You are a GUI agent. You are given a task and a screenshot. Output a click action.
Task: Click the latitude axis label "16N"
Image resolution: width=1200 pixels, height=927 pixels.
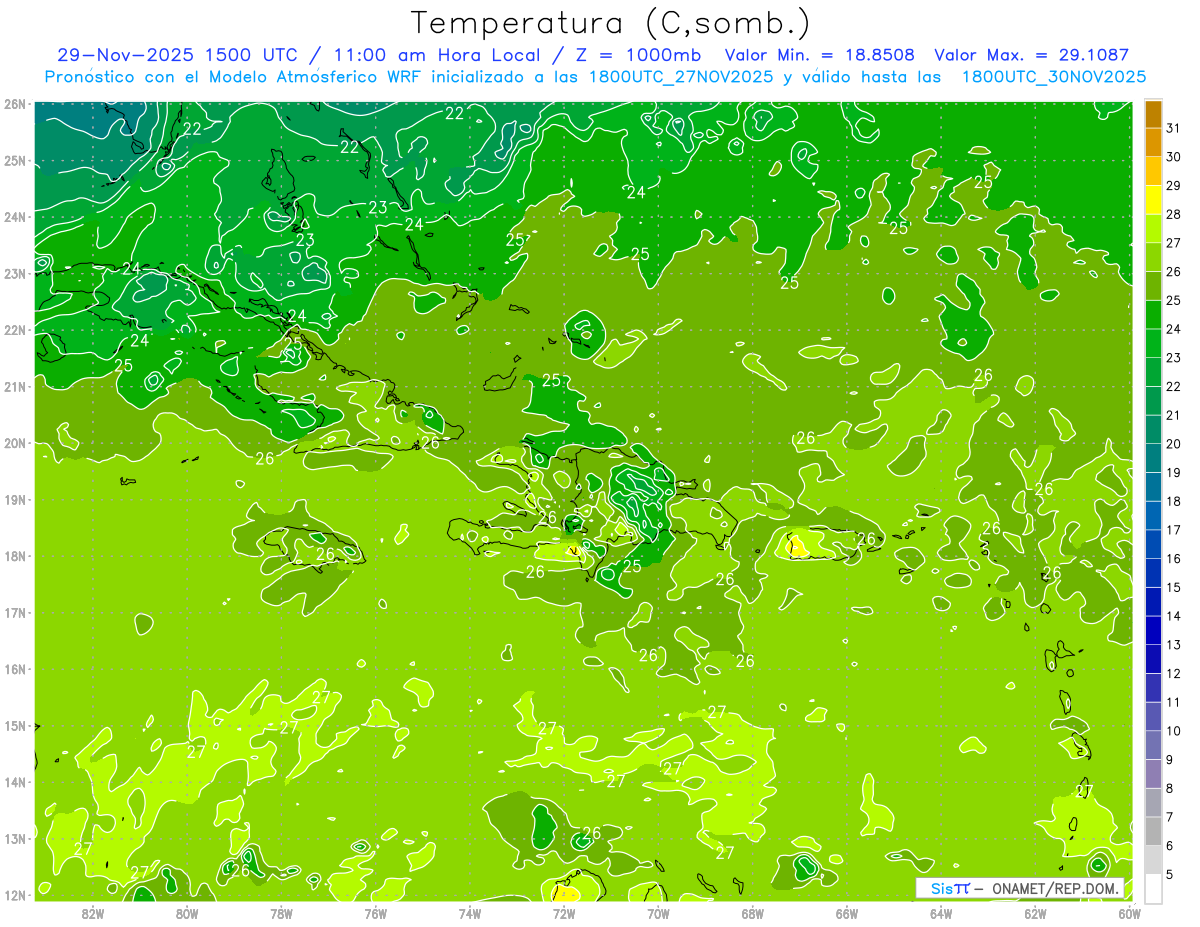(15, 669)
